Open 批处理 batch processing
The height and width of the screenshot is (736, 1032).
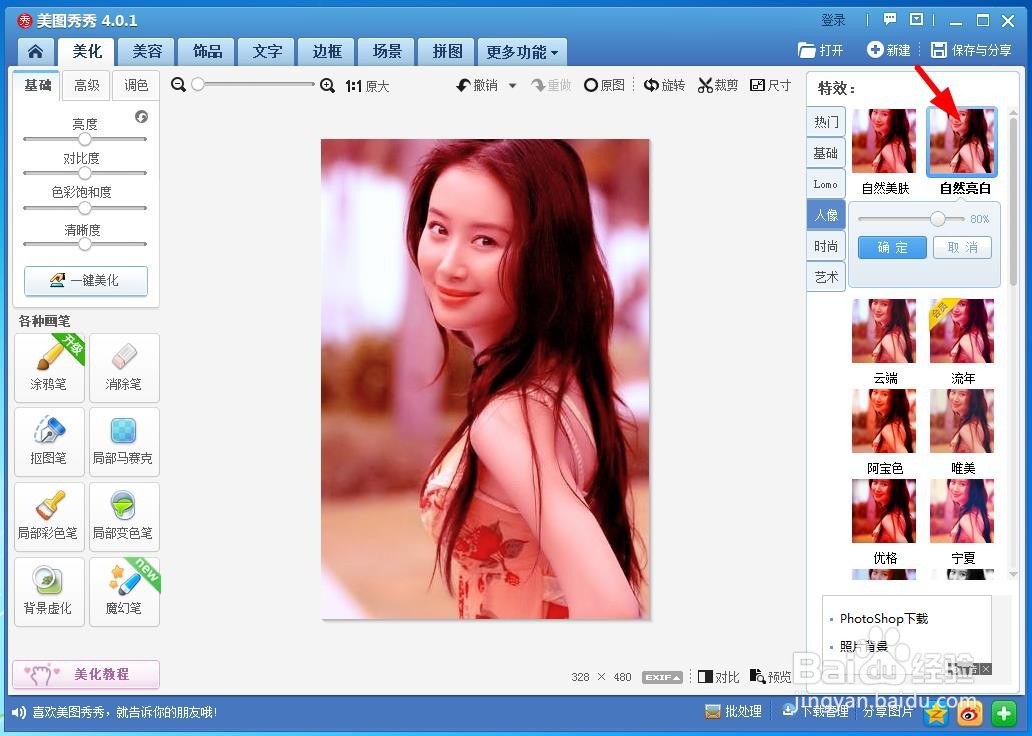[x=733, y=712]
